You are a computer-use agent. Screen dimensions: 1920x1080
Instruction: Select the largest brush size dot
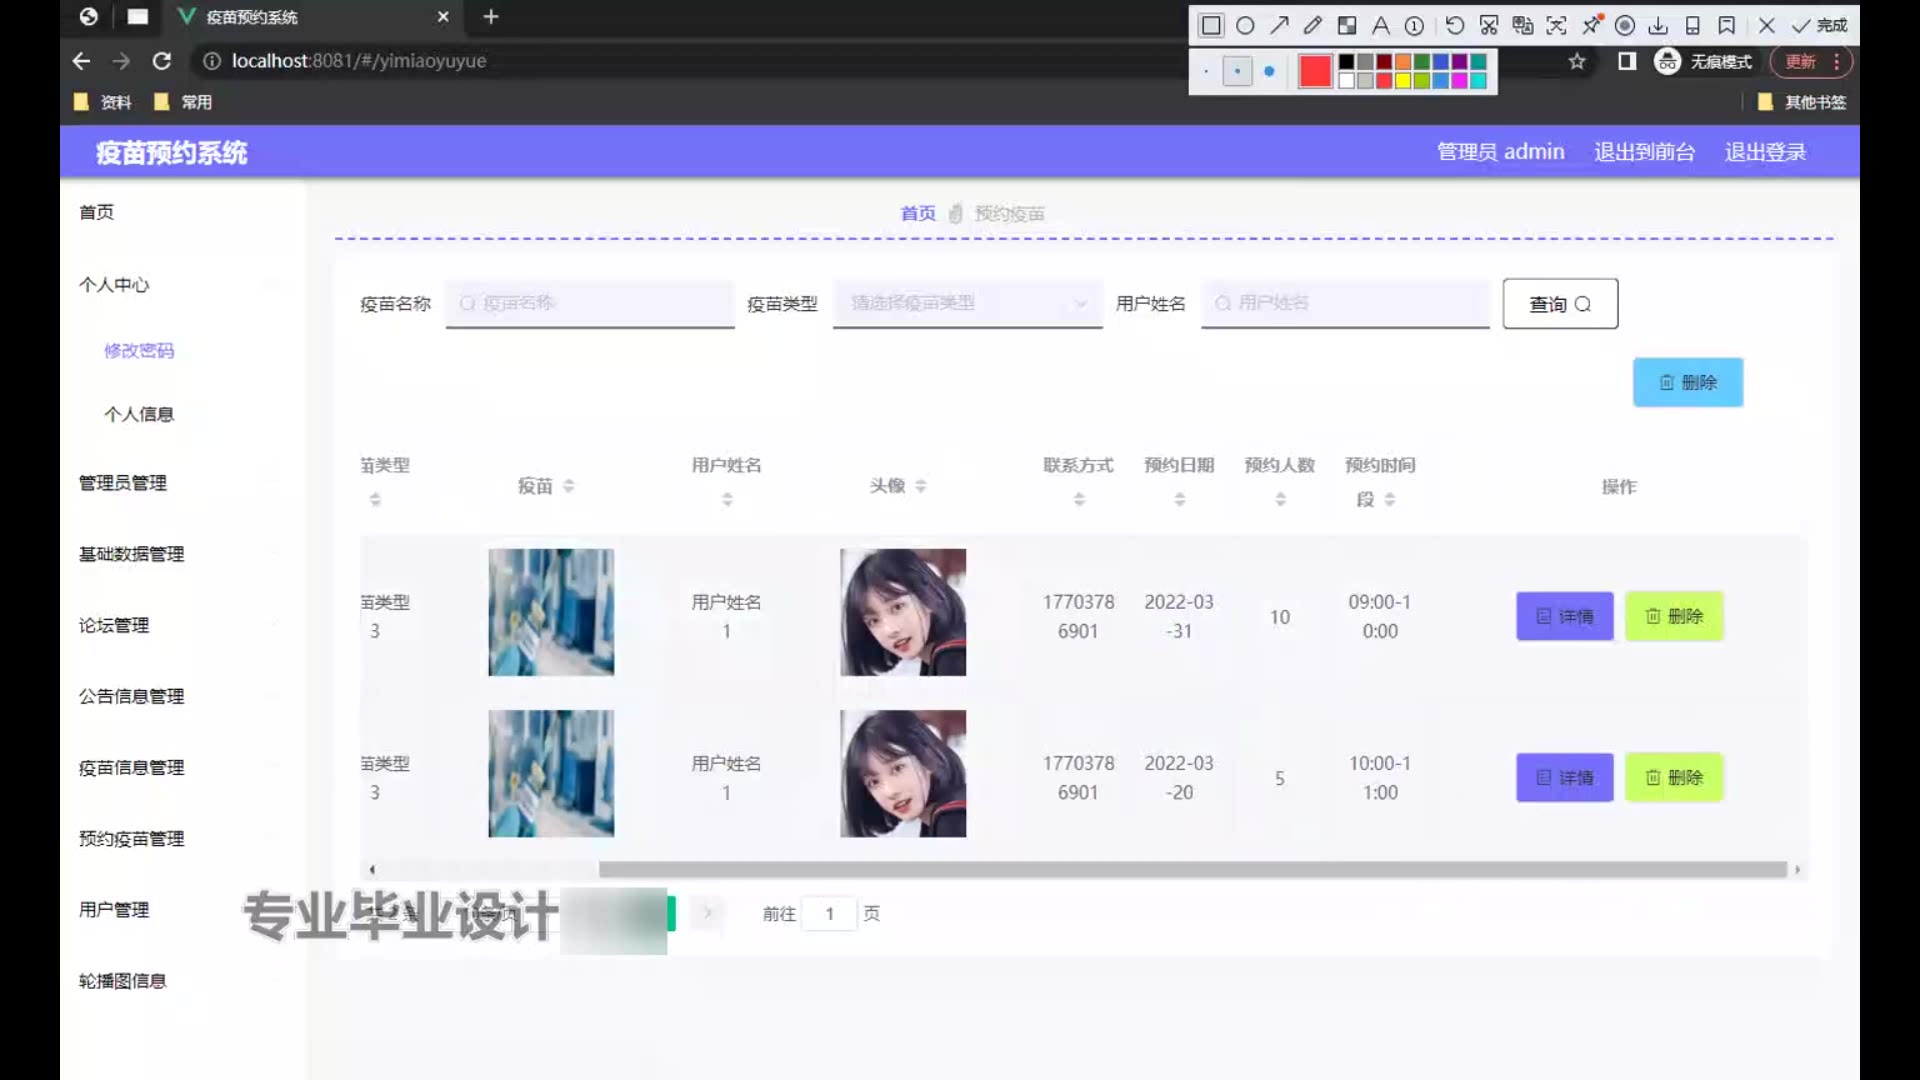tap(1269, 72)
